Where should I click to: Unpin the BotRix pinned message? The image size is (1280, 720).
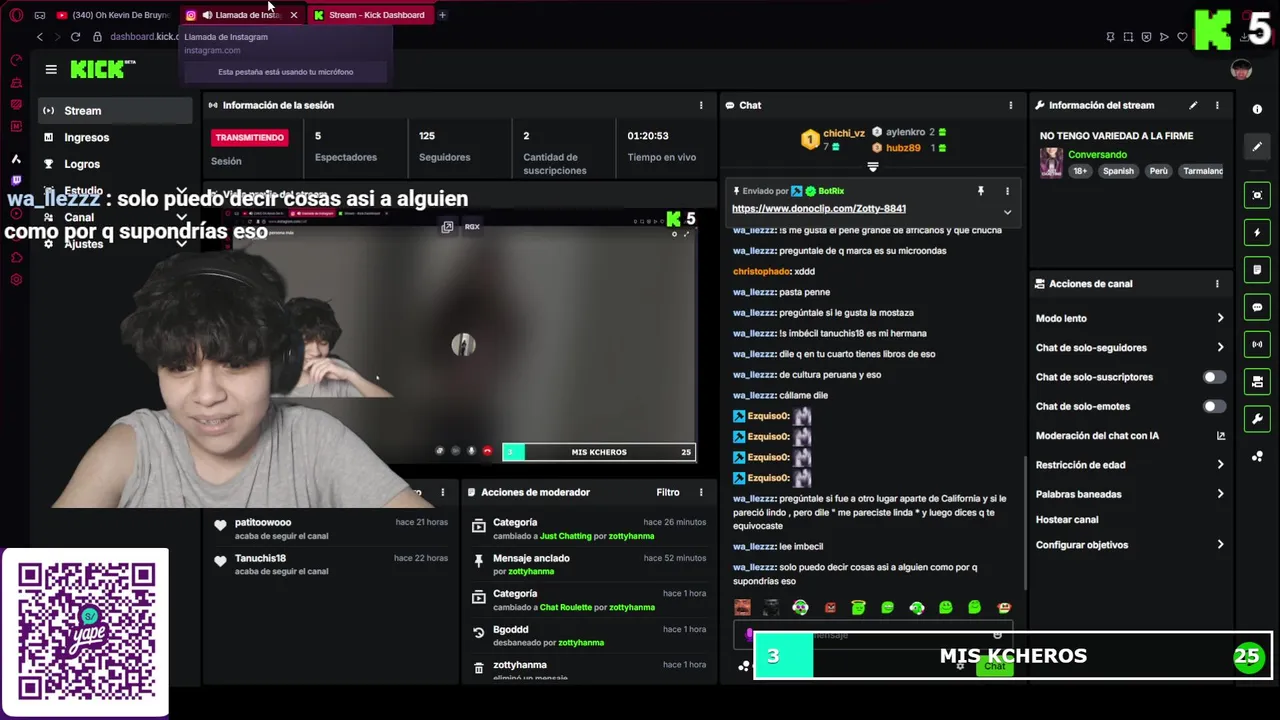(x=980, y=191)
